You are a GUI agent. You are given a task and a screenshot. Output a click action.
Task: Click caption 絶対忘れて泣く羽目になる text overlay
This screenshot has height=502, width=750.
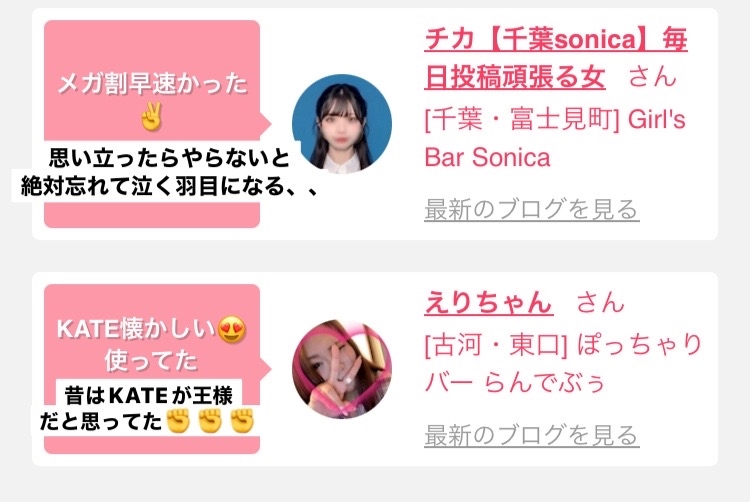coord(169,186)
